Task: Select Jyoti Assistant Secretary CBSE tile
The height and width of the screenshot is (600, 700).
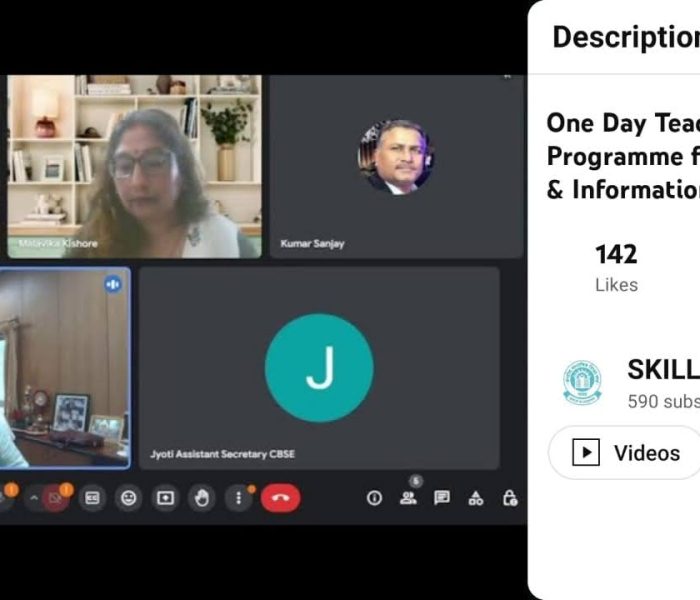Action: (319, 368)
